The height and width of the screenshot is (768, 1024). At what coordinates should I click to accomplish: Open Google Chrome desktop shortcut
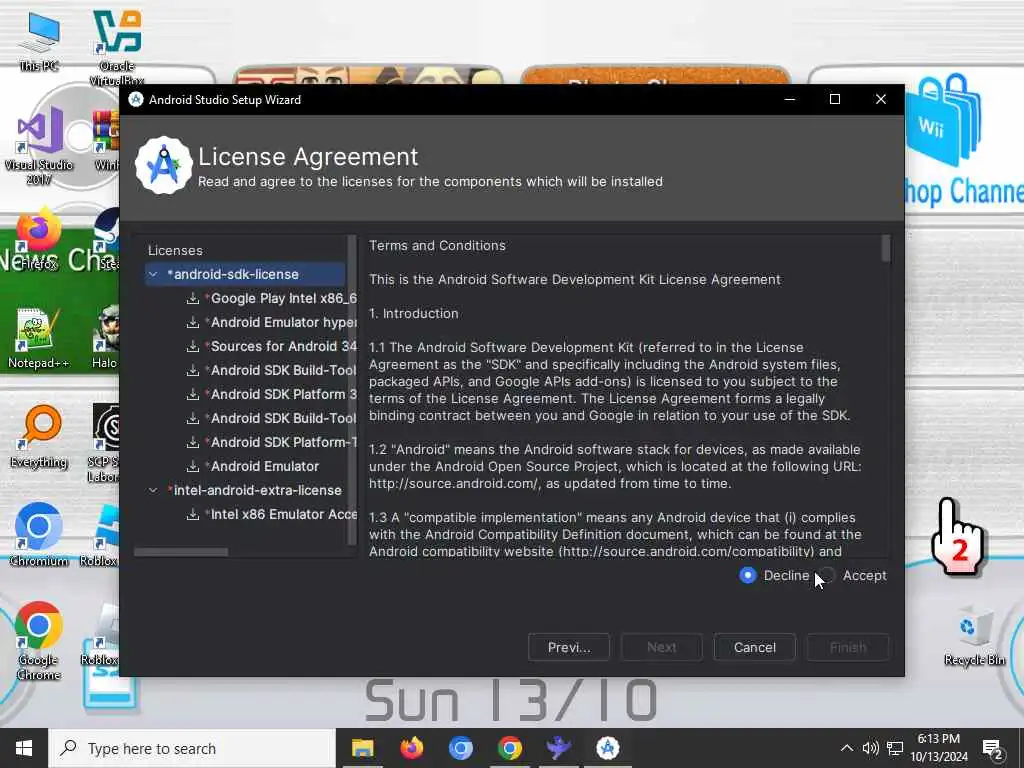click(x=39, y=641)
